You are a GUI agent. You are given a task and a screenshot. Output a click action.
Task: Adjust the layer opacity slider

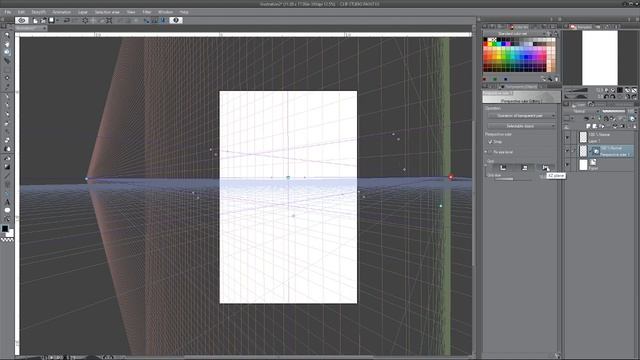[x=614, y=111]
